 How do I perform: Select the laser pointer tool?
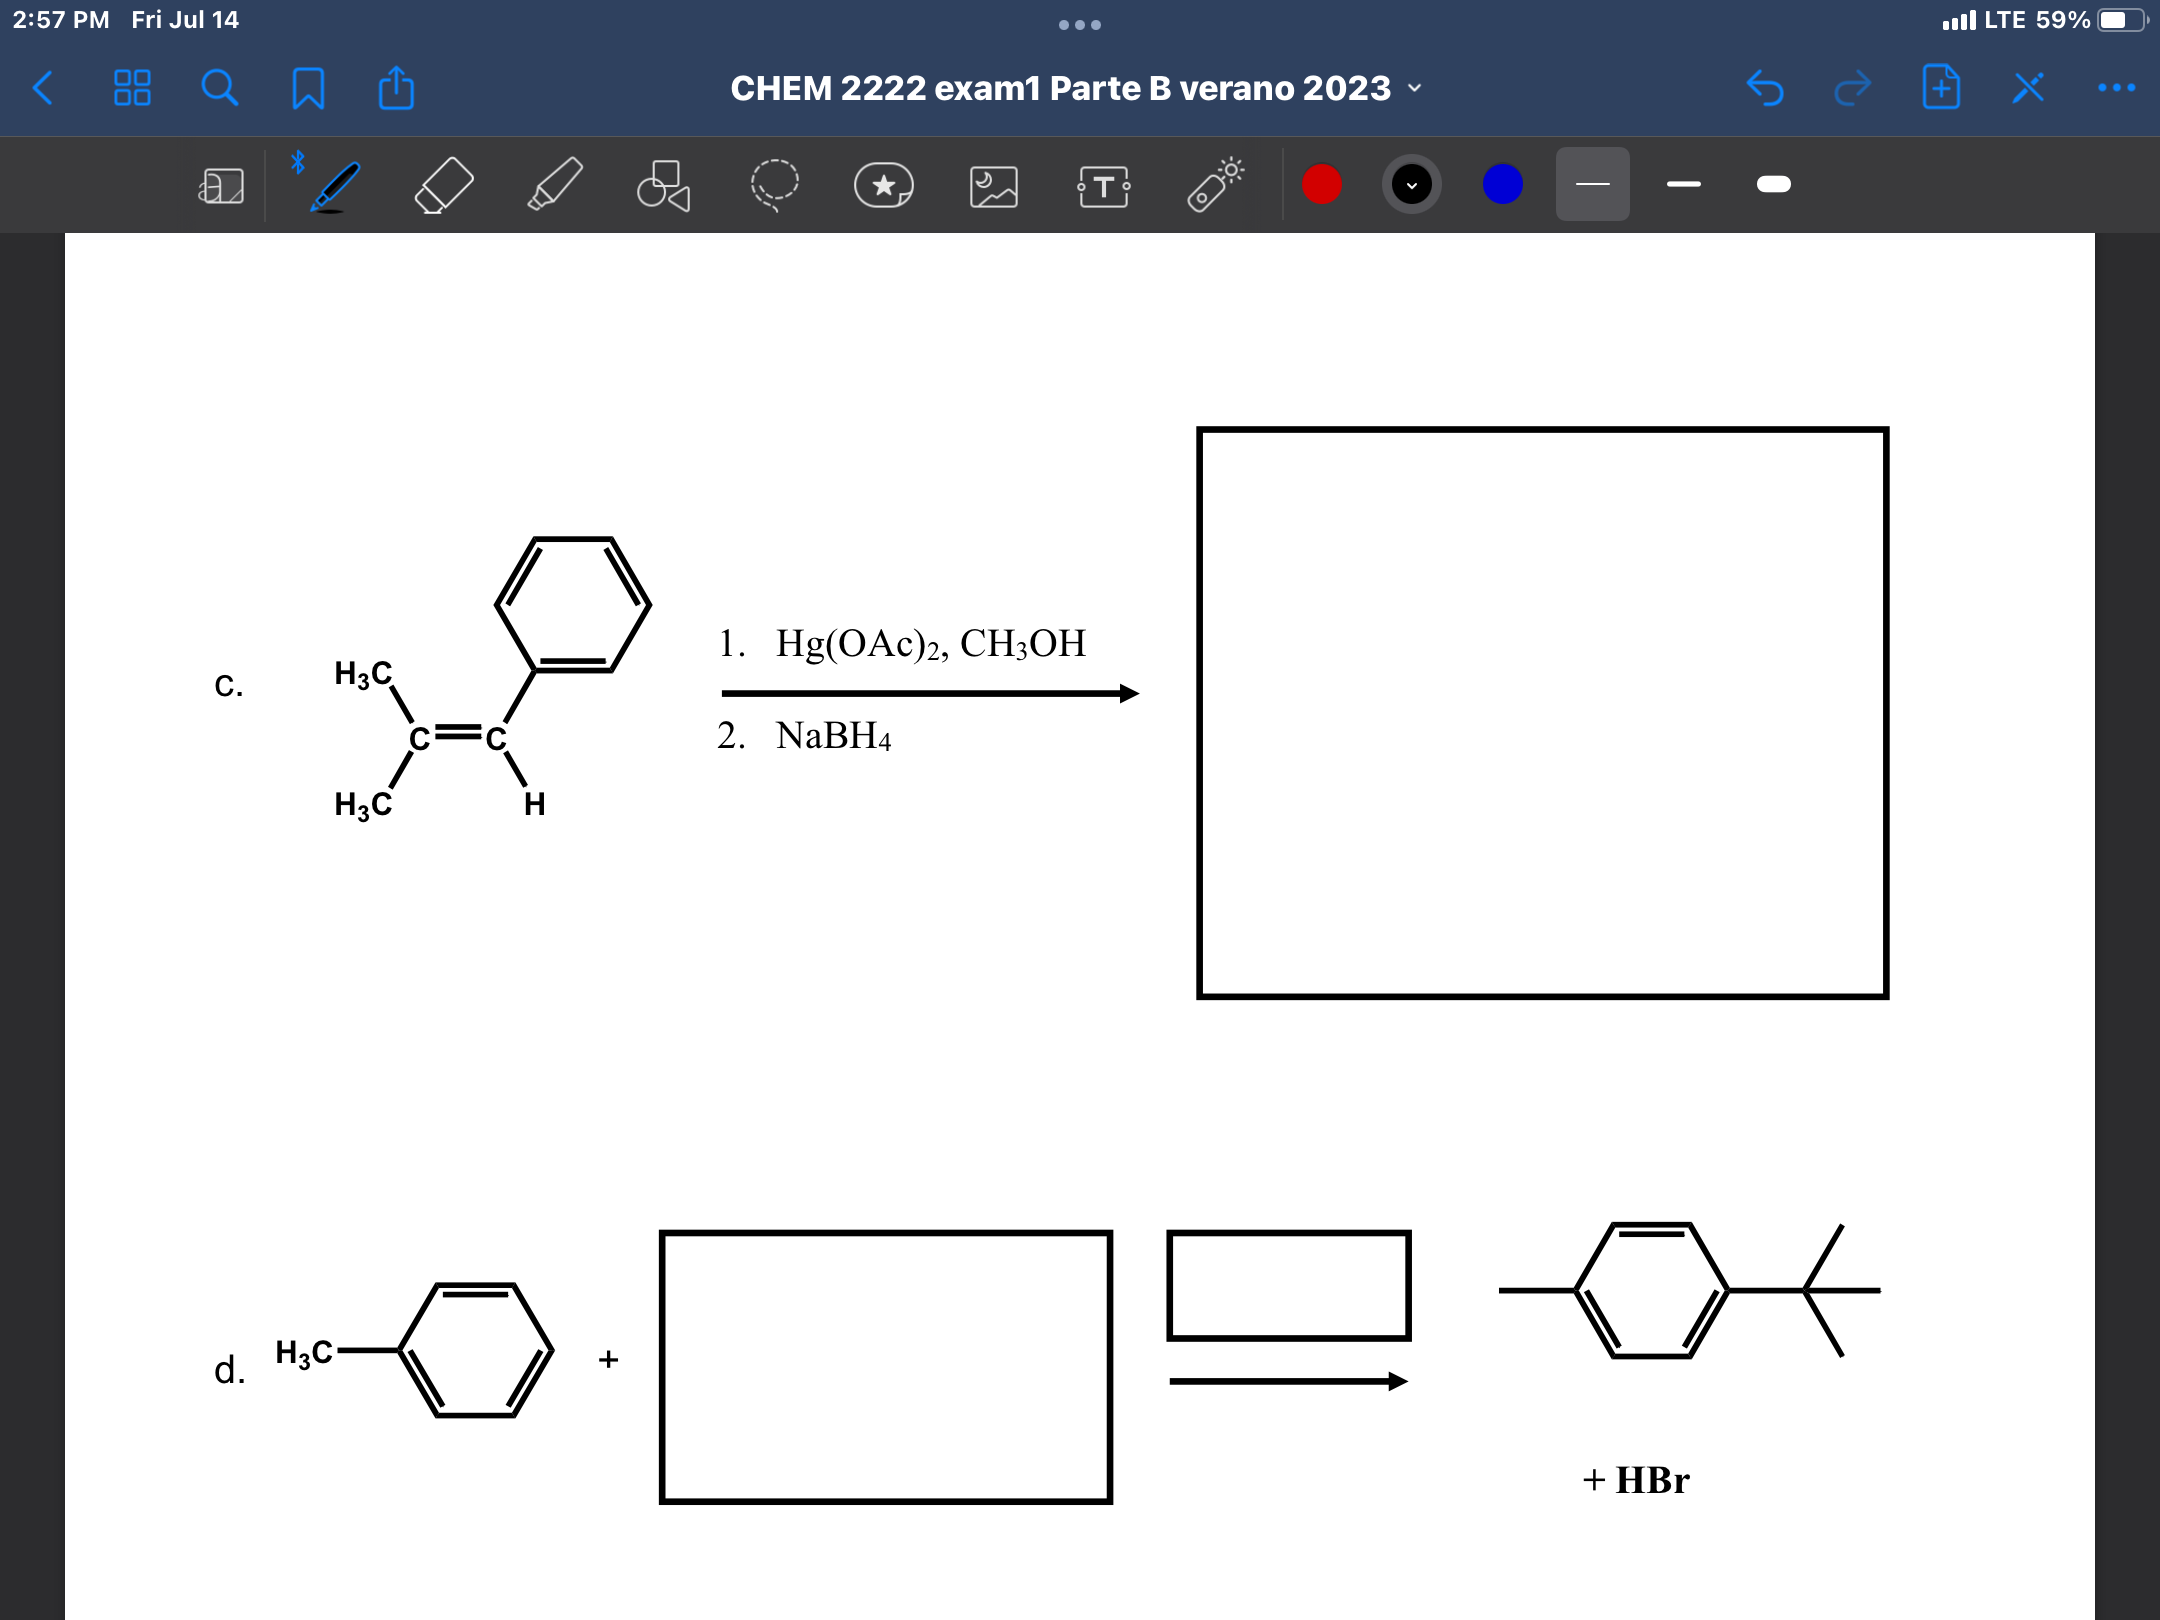1213,185
